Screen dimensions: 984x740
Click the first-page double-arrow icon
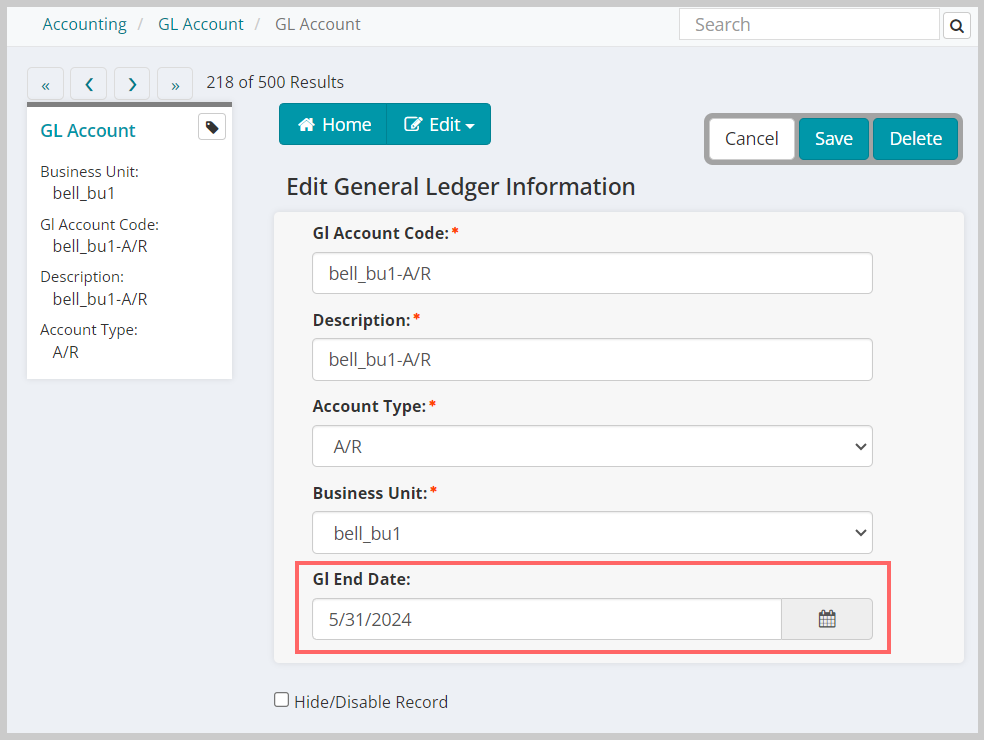point(45,84)
